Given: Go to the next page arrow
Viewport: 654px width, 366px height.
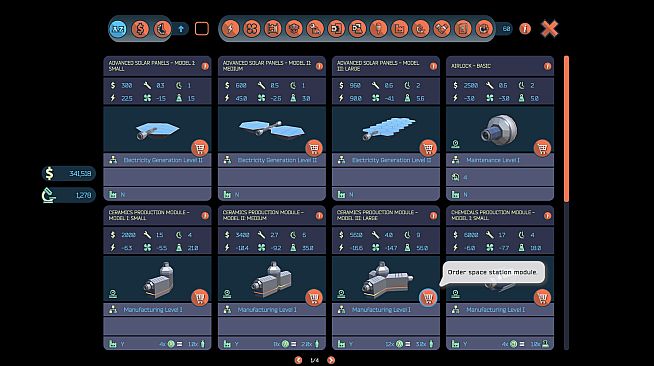Looking at the screenshot, I should [331, 360].
